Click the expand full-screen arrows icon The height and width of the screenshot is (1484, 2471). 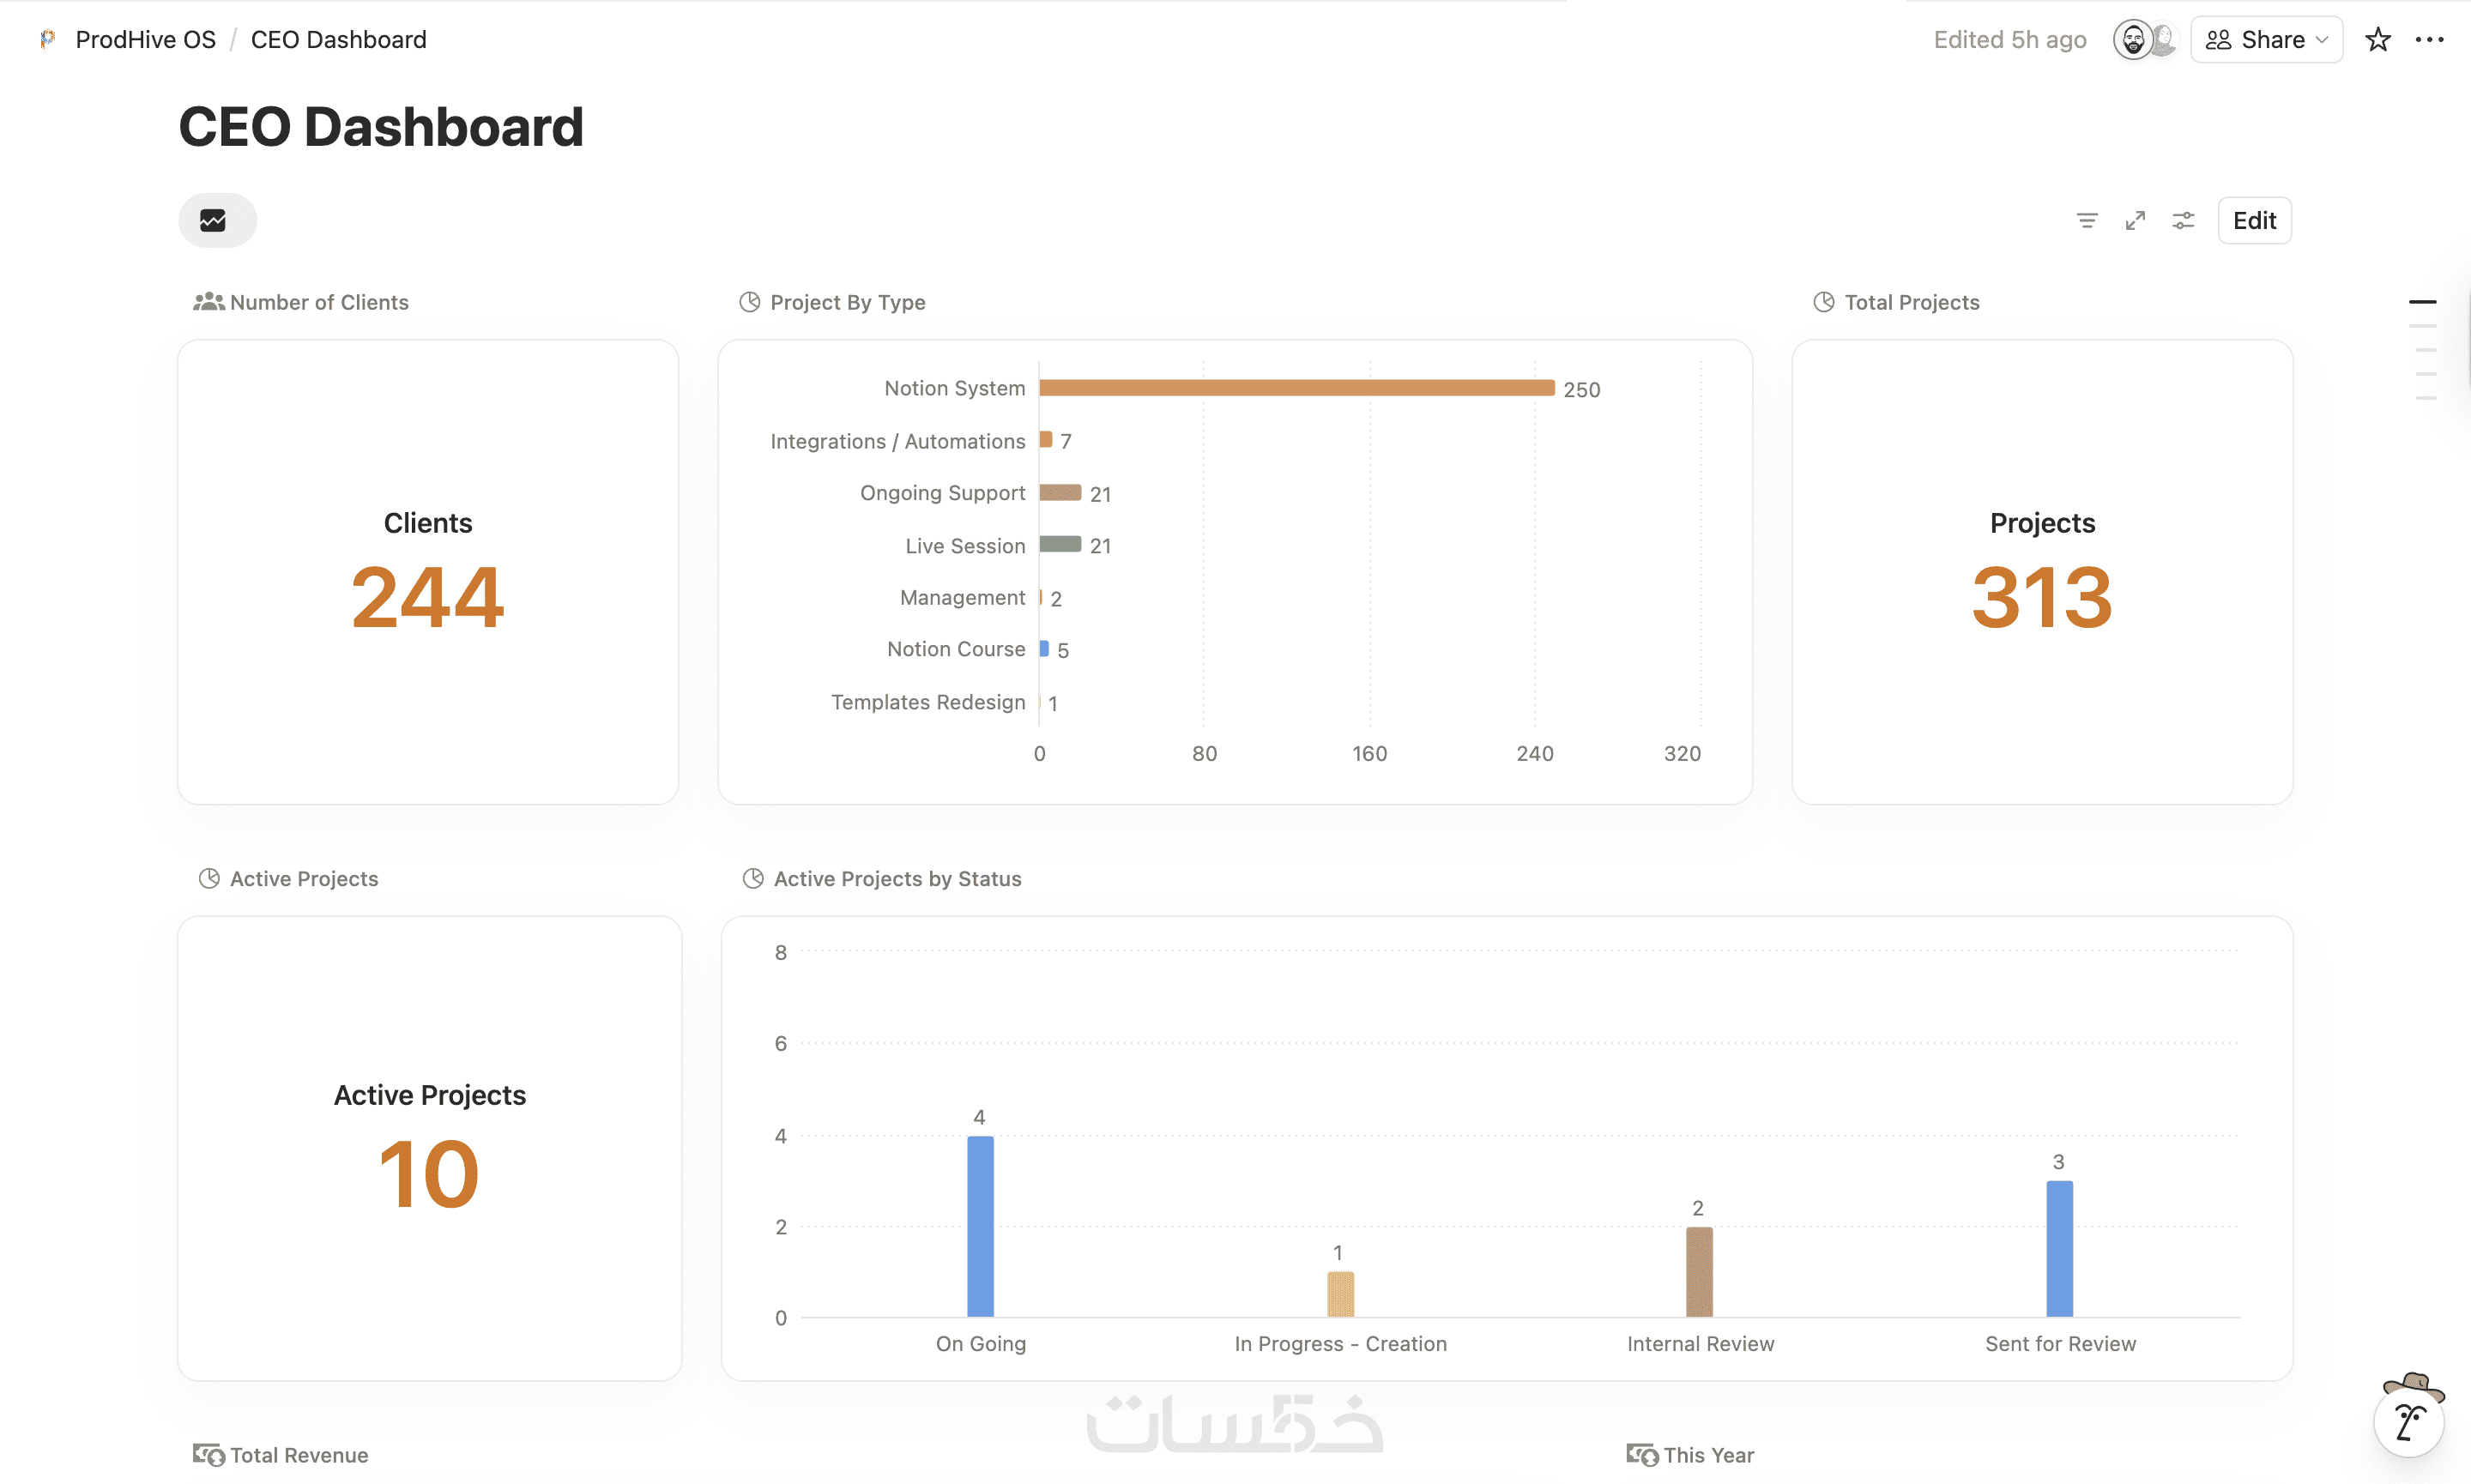[x=2135, y=220]
